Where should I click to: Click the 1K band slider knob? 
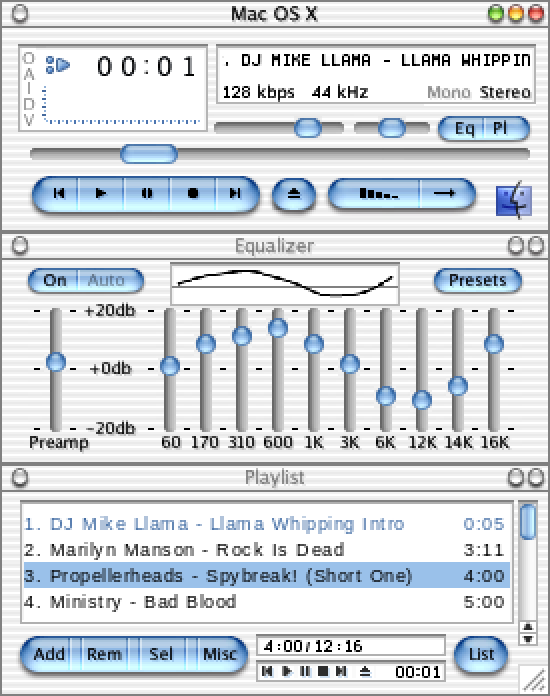click(314, 344)
